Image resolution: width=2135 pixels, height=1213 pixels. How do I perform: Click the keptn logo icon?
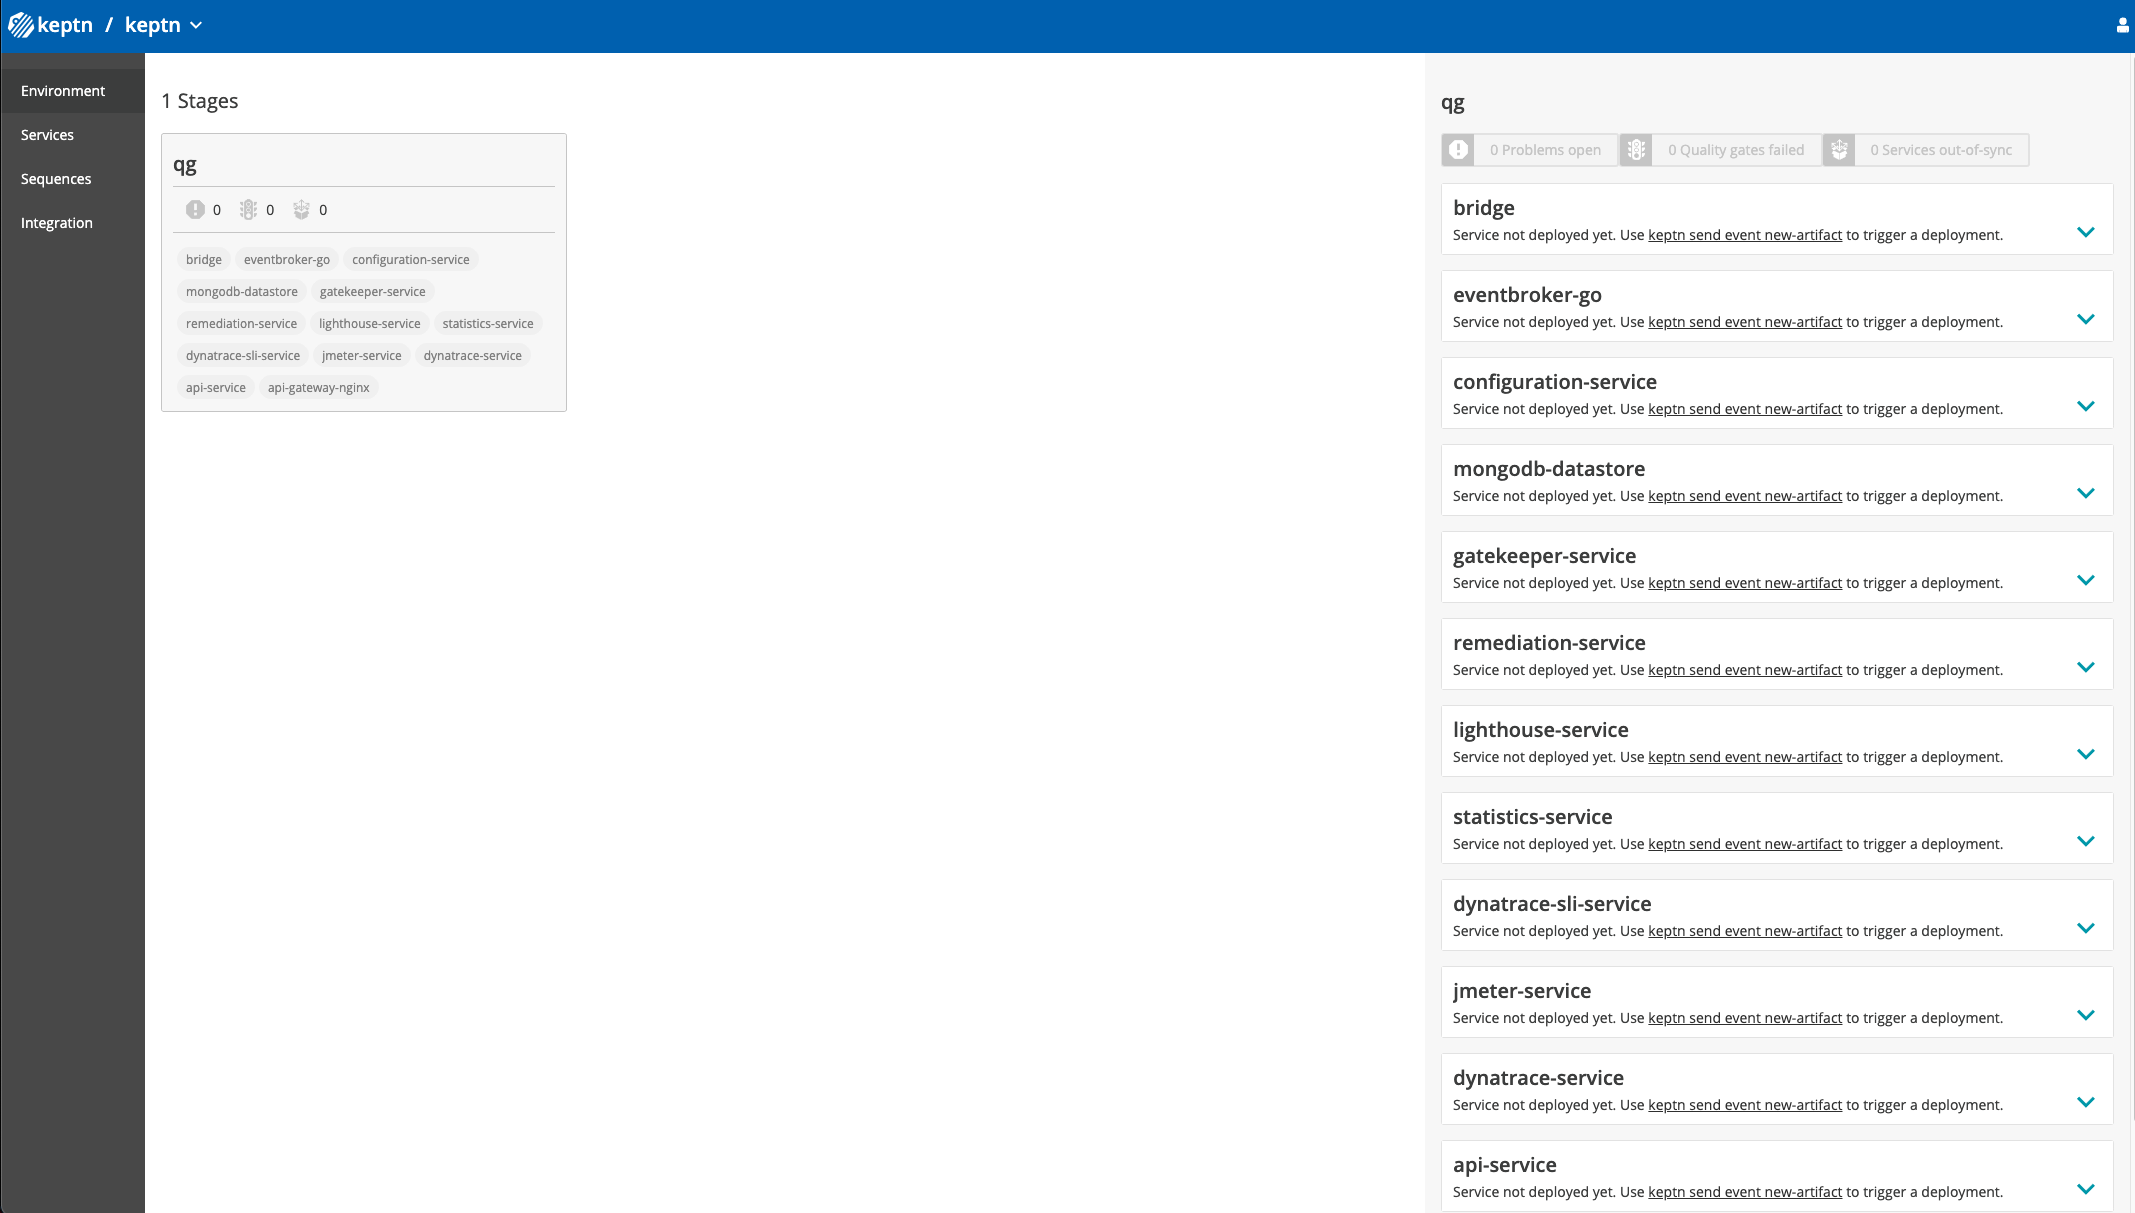(x=21, y=25)
